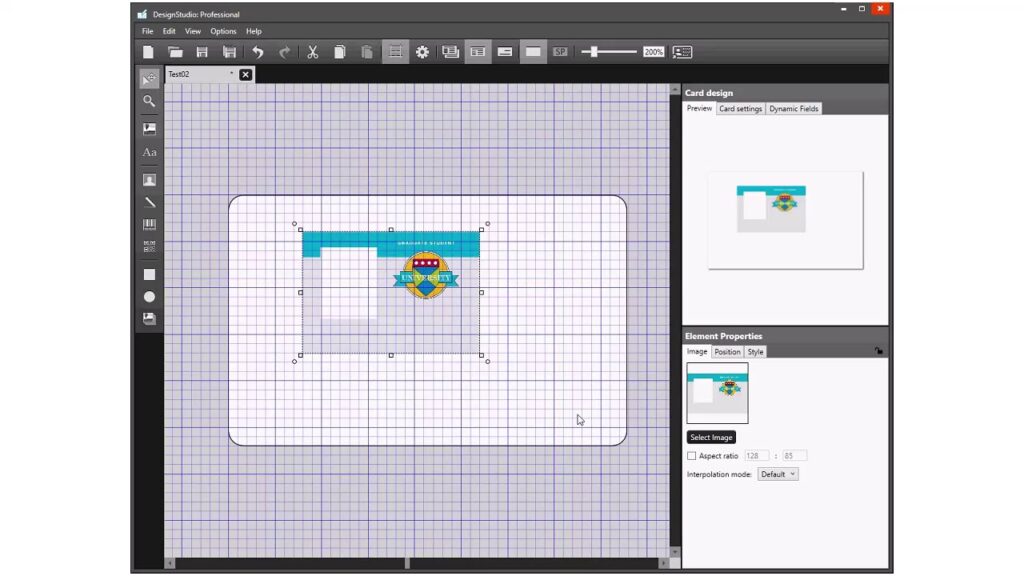Click the overlapping windows toolbar icon
This screenshot has width=1024, height=576.
[450, 52]
